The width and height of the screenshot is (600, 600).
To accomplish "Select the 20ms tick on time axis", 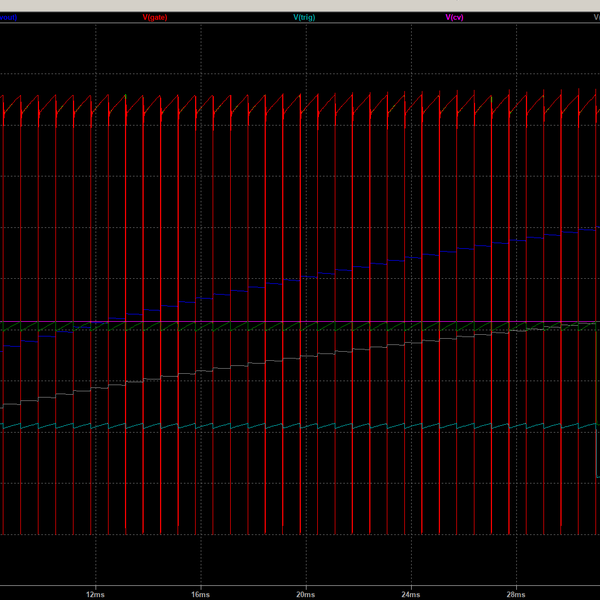I will pyautogui.click(x=305, y=592).
